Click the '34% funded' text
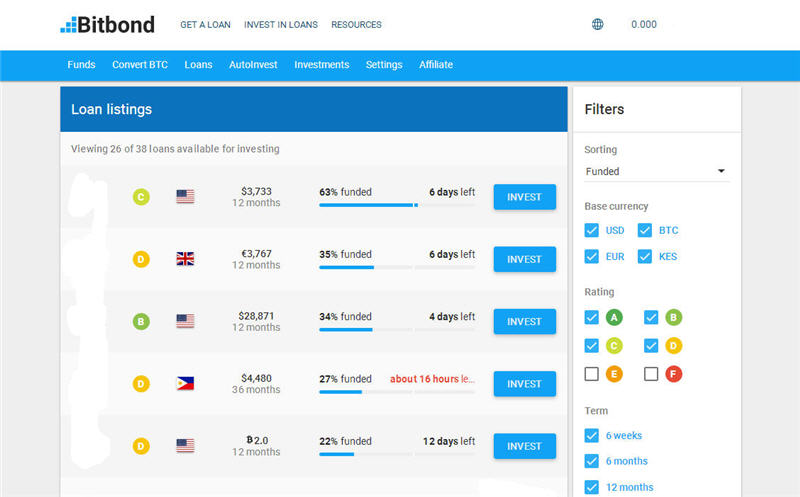Viewport: 800px width, 497px height. (x=345, y=316)
